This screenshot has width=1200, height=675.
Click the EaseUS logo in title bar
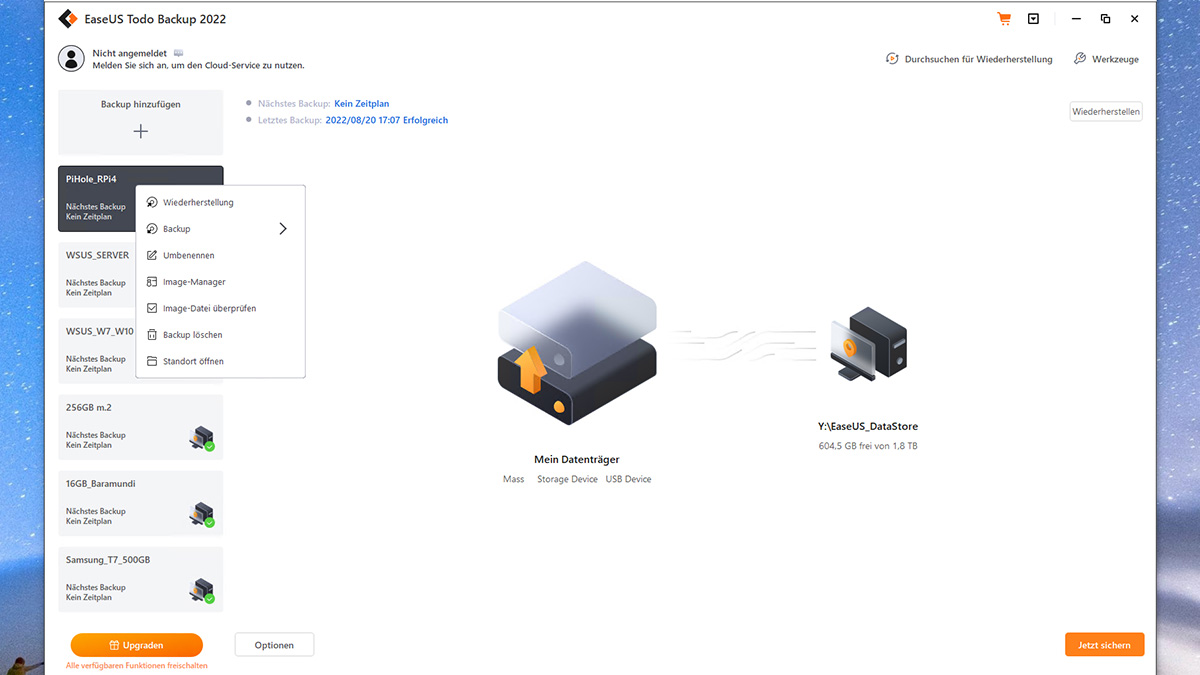(x=68, y=19)
